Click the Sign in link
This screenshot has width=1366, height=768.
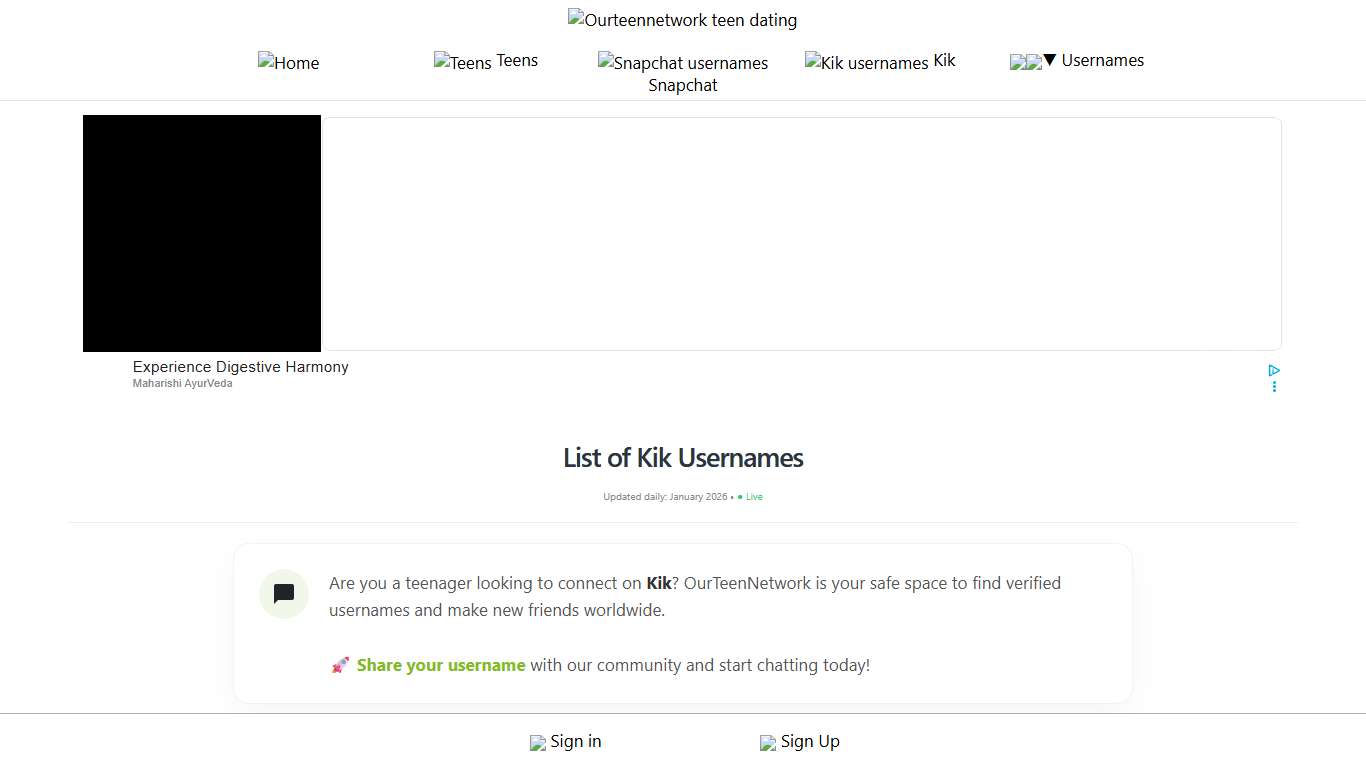(x=575, y=741)
